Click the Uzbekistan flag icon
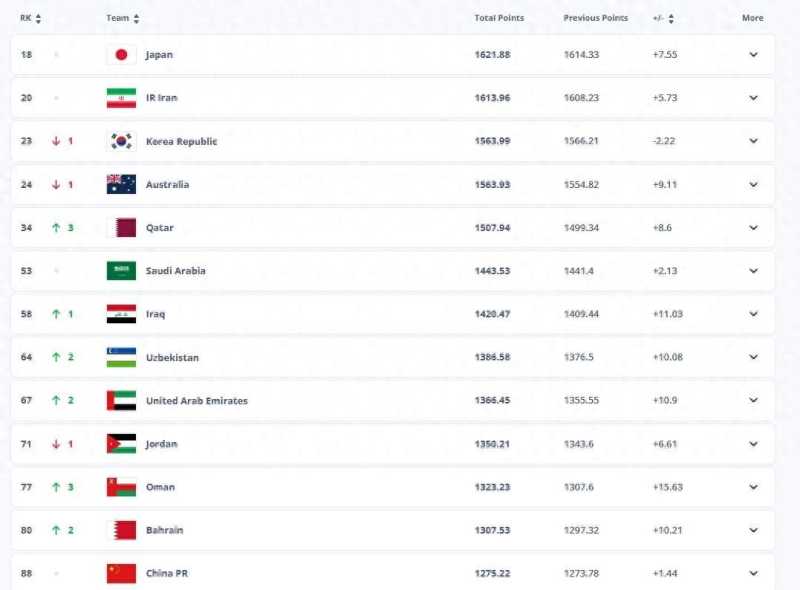This screenshot has width=800, height=590. tap(121, 357)
